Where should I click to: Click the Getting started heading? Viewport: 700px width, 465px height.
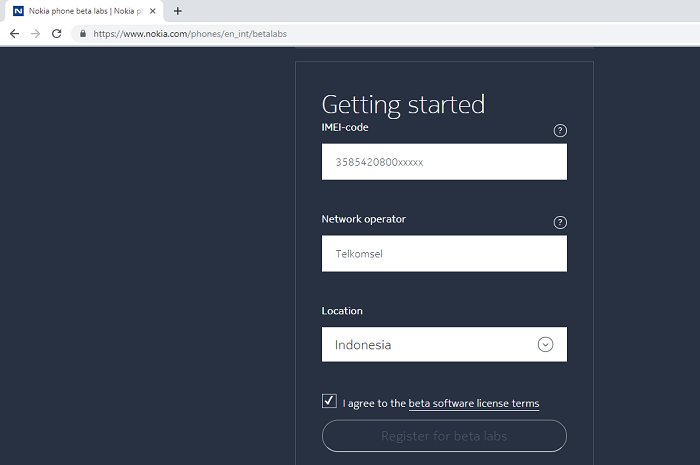(403, 104)
